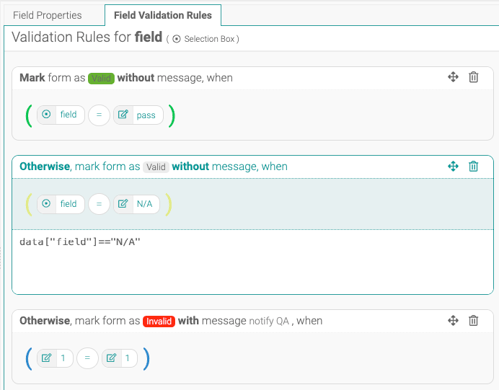Screen dimensions: 499x390
Task: Click the move icon on the first rule
Action: pyautogui.click(x=453, y=77)
